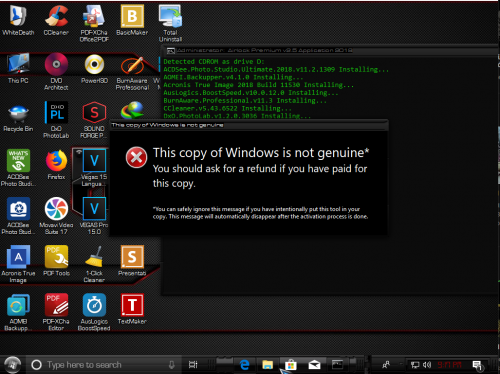The height and width of the screenshot is (374, 500).
Task: Open Total Uninstall shortcut
Action: pos(170,23)
